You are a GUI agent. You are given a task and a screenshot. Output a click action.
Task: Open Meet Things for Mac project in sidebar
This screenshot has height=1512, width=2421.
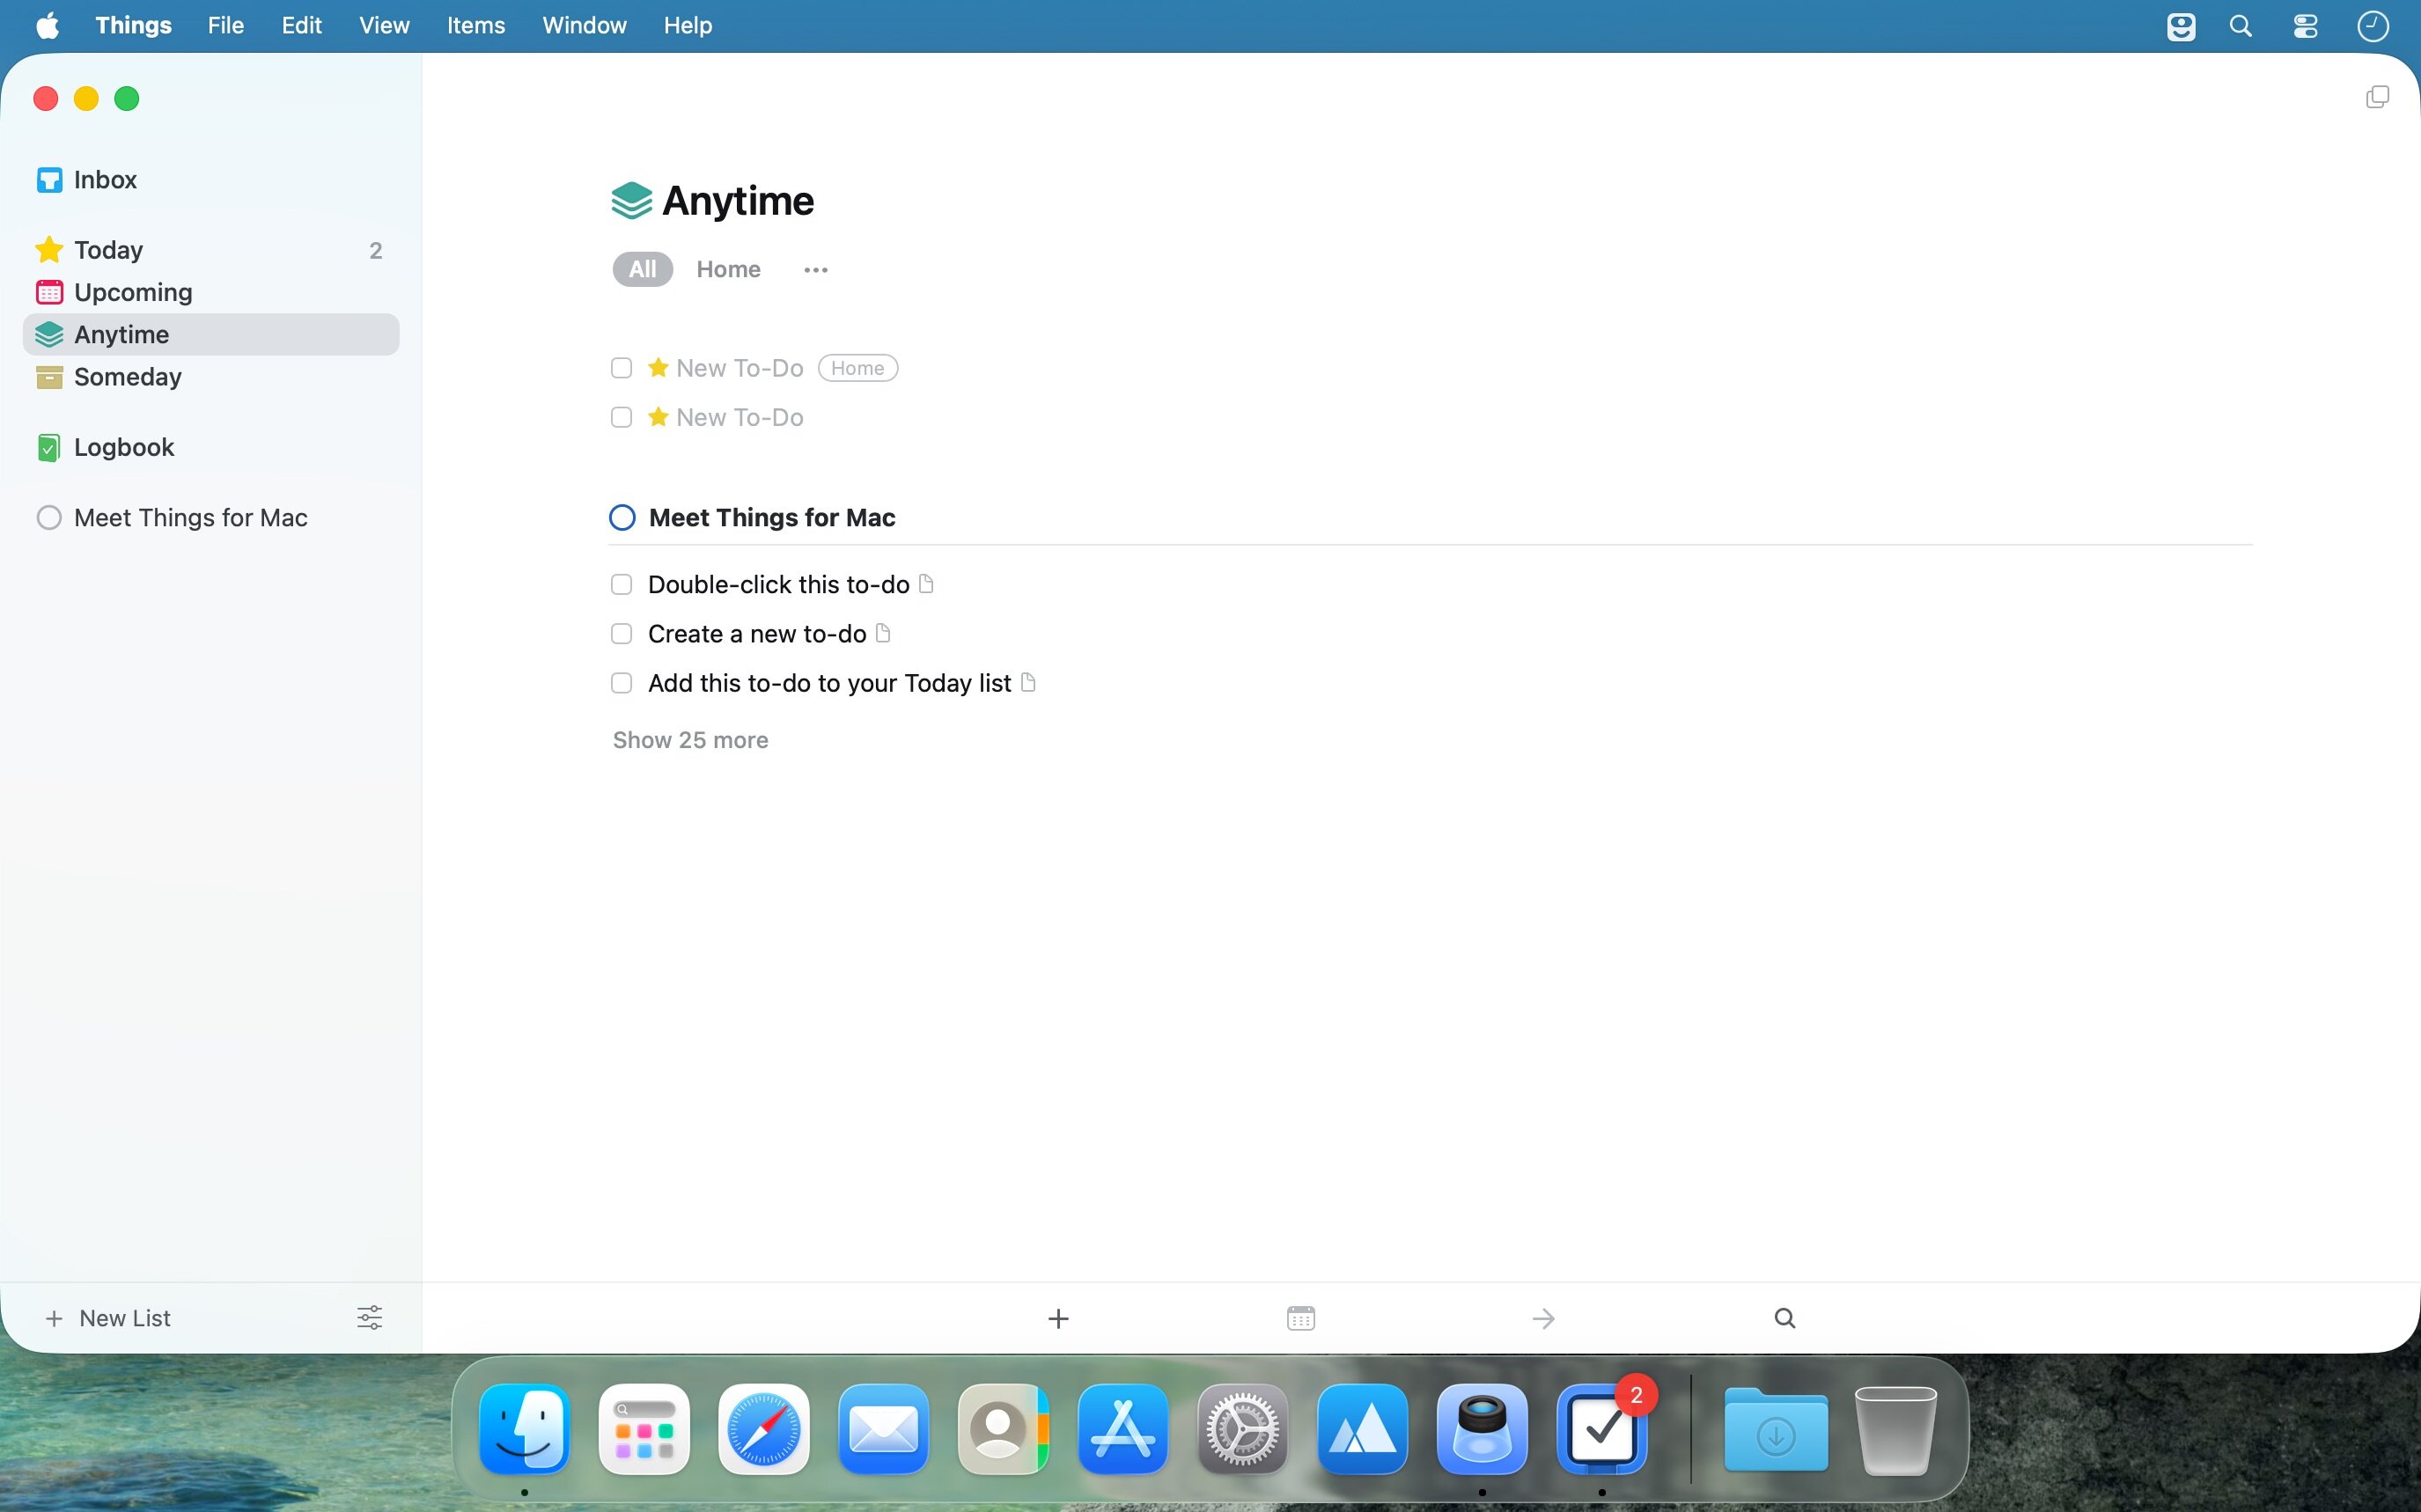tap(210, 518)
